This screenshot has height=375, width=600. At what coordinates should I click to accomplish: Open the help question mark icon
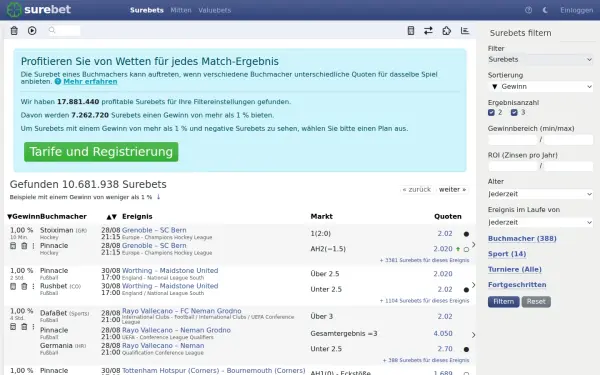tap(528, 10)
